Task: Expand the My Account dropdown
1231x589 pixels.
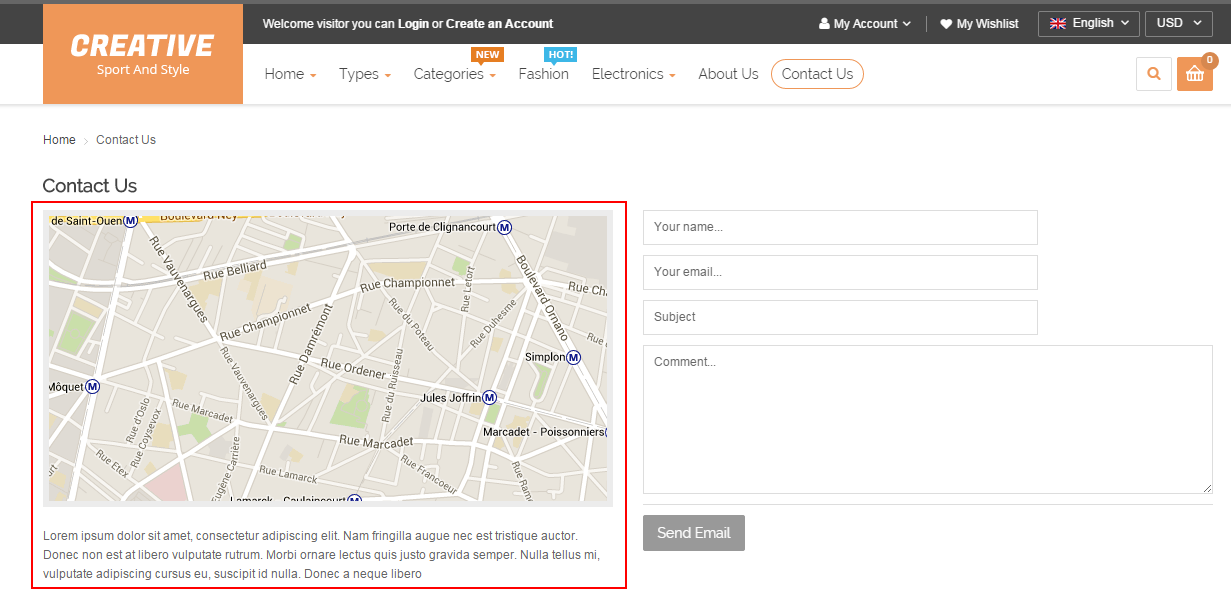Action: point(865,24)
